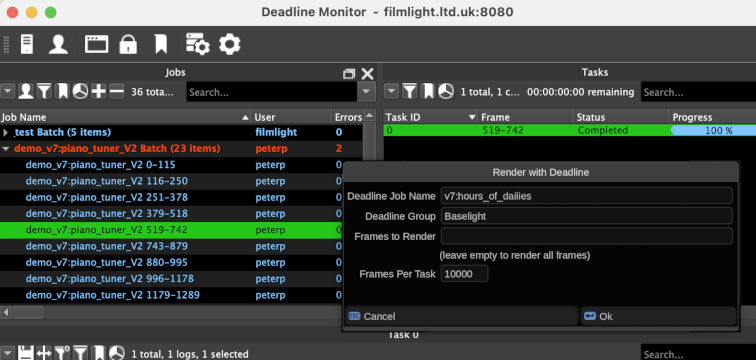The height and width of the screenshot is (360, 756).
Task: Click the horizontal arrows icon in bottom toolbar
Action: (x=44, y=353)
